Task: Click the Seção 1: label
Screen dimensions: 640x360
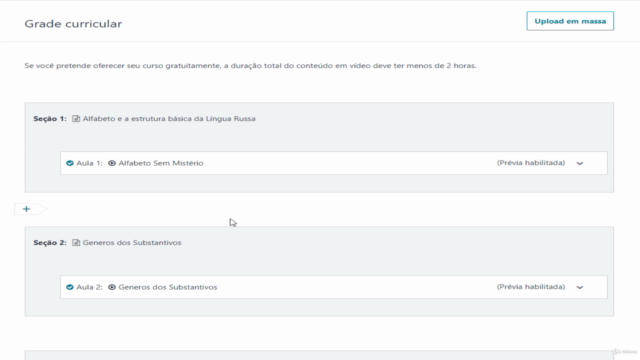Action: pos(50,119)
